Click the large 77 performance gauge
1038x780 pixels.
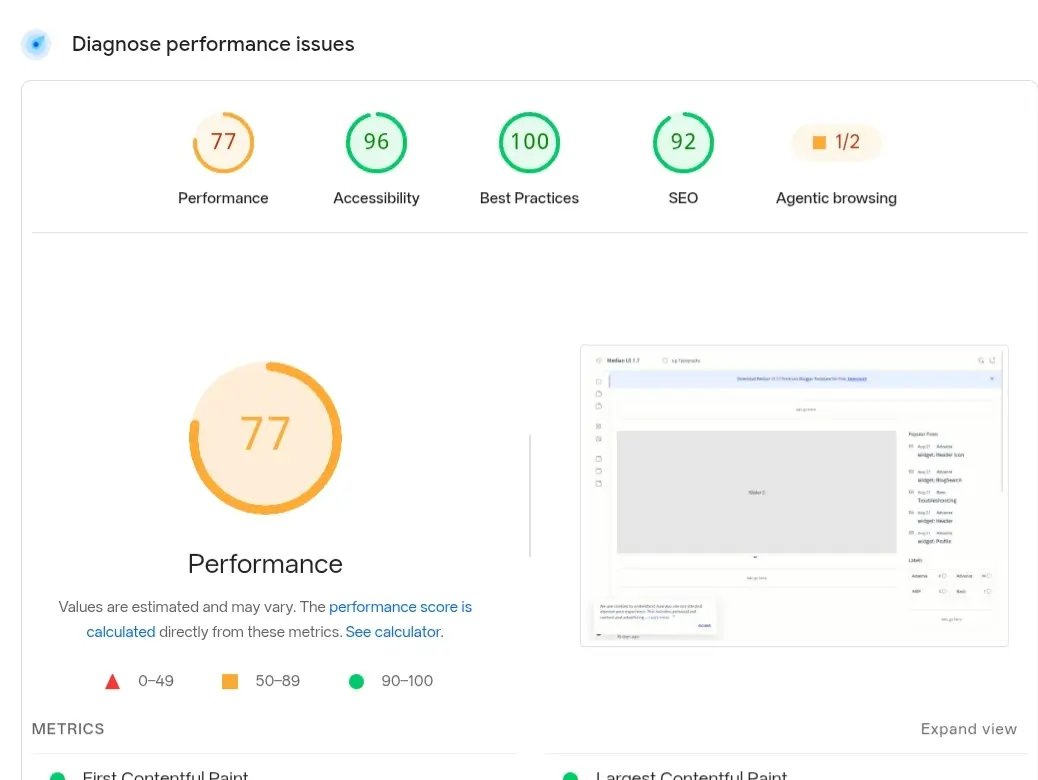[265, 438]
